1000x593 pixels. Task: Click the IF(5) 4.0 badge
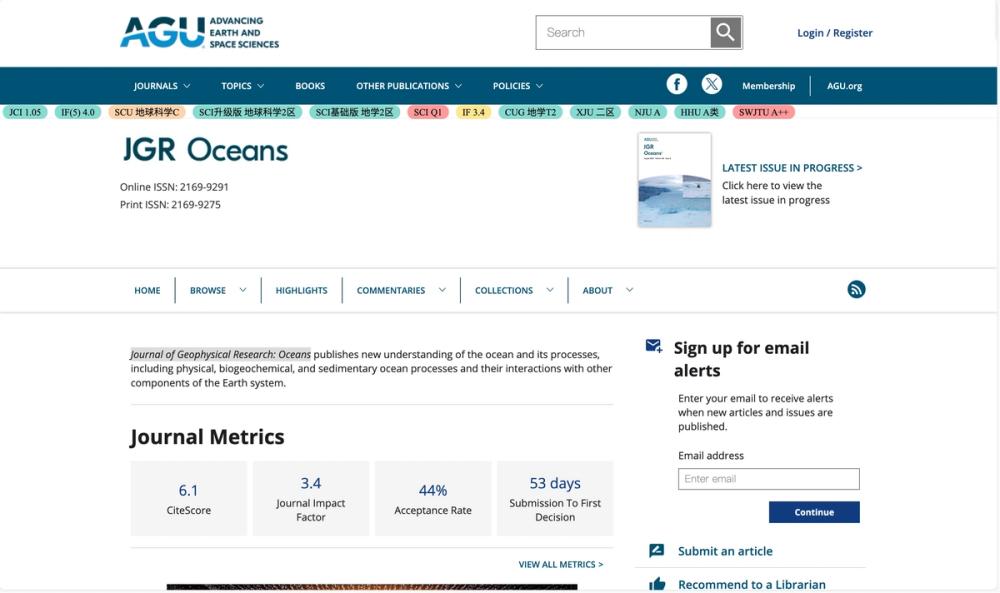[78, 112]
